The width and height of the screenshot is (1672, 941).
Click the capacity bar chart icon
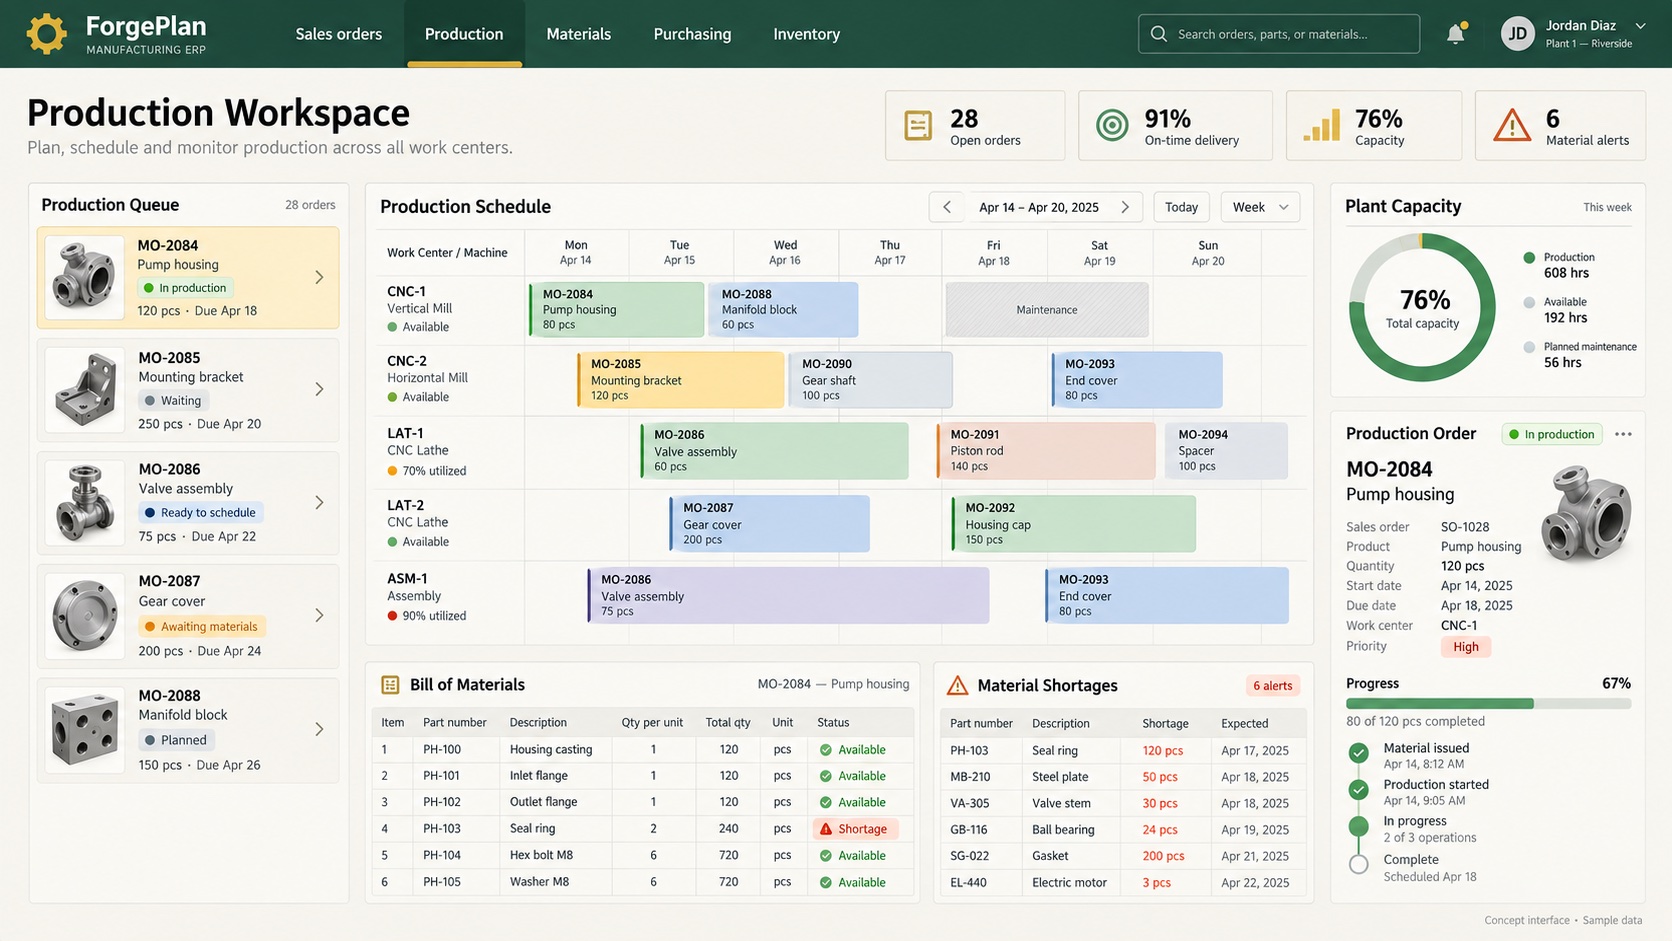coord(1321,126)
